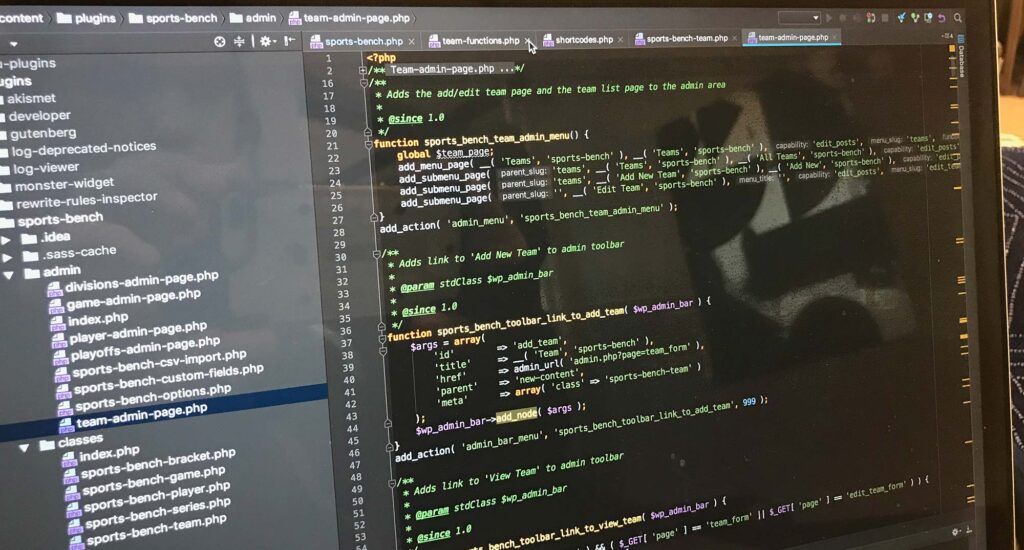Screen dimensions: 1024x550
Task: Switch to team-functions.php tab
Action: 481,40
